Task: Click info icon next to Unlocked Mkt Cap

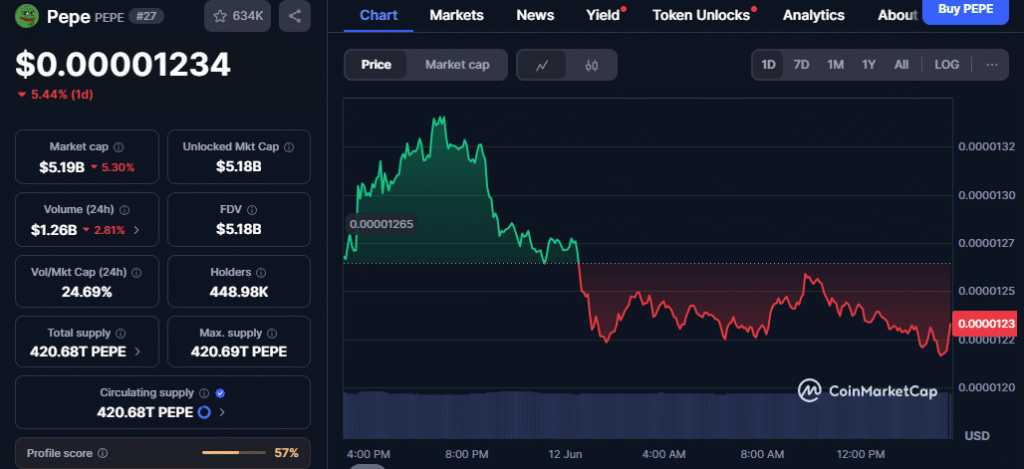Action: (289, 147)
